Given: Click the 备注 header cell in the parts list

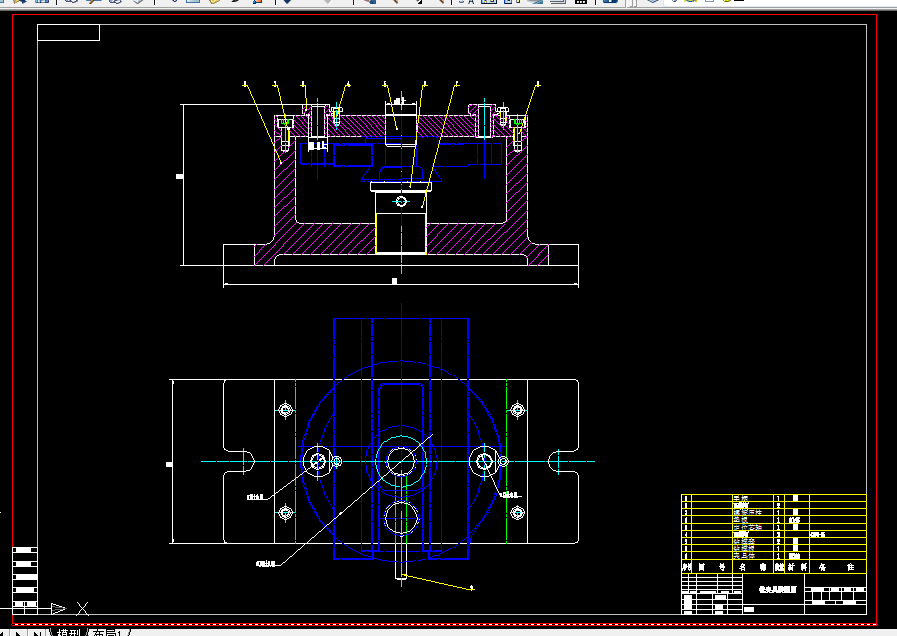Looking at the screenshot, I should coord(837,567).
